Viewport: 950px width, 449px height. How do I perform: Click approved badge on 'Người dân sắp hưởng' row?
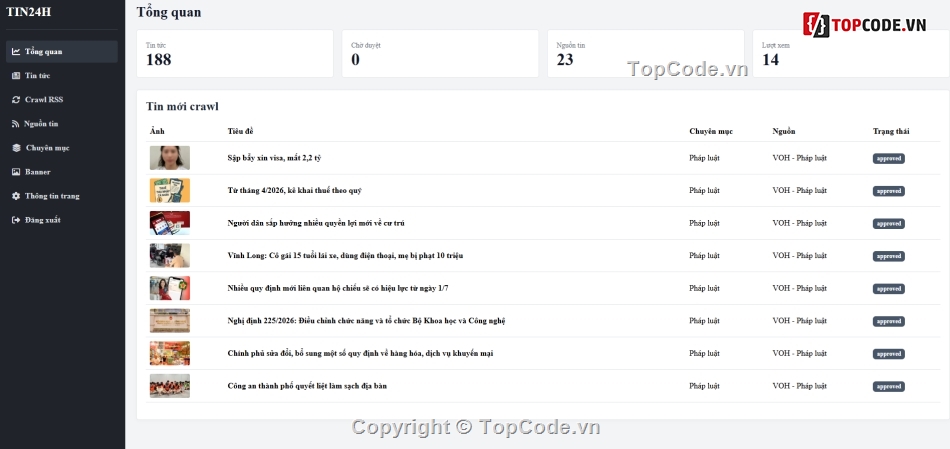889,224
